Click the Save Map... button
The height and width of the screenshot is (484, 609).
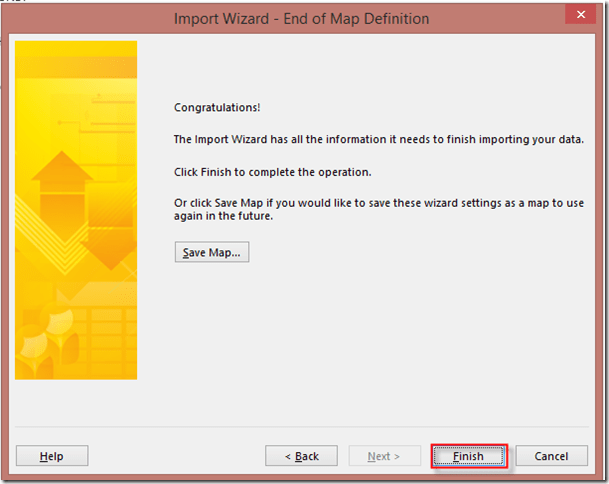211,252
